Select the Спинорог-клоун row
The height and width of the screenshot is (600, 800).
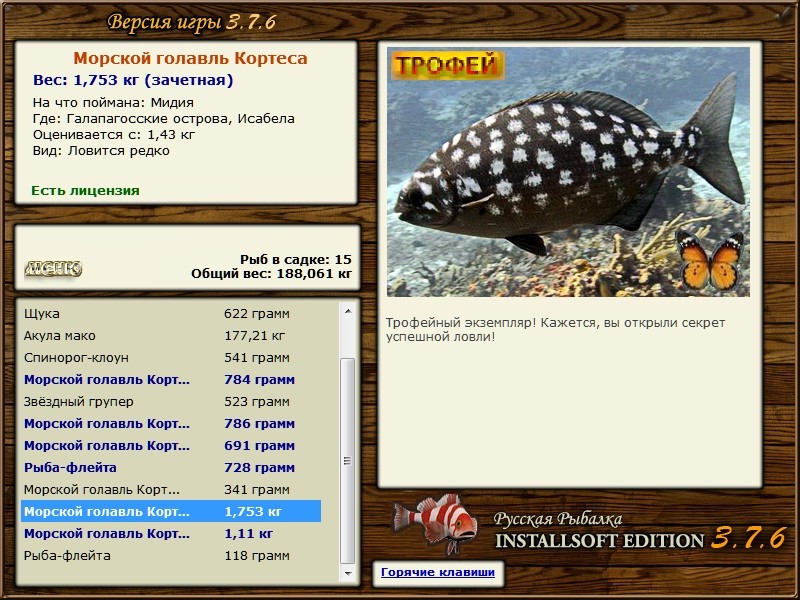[171, 357]
